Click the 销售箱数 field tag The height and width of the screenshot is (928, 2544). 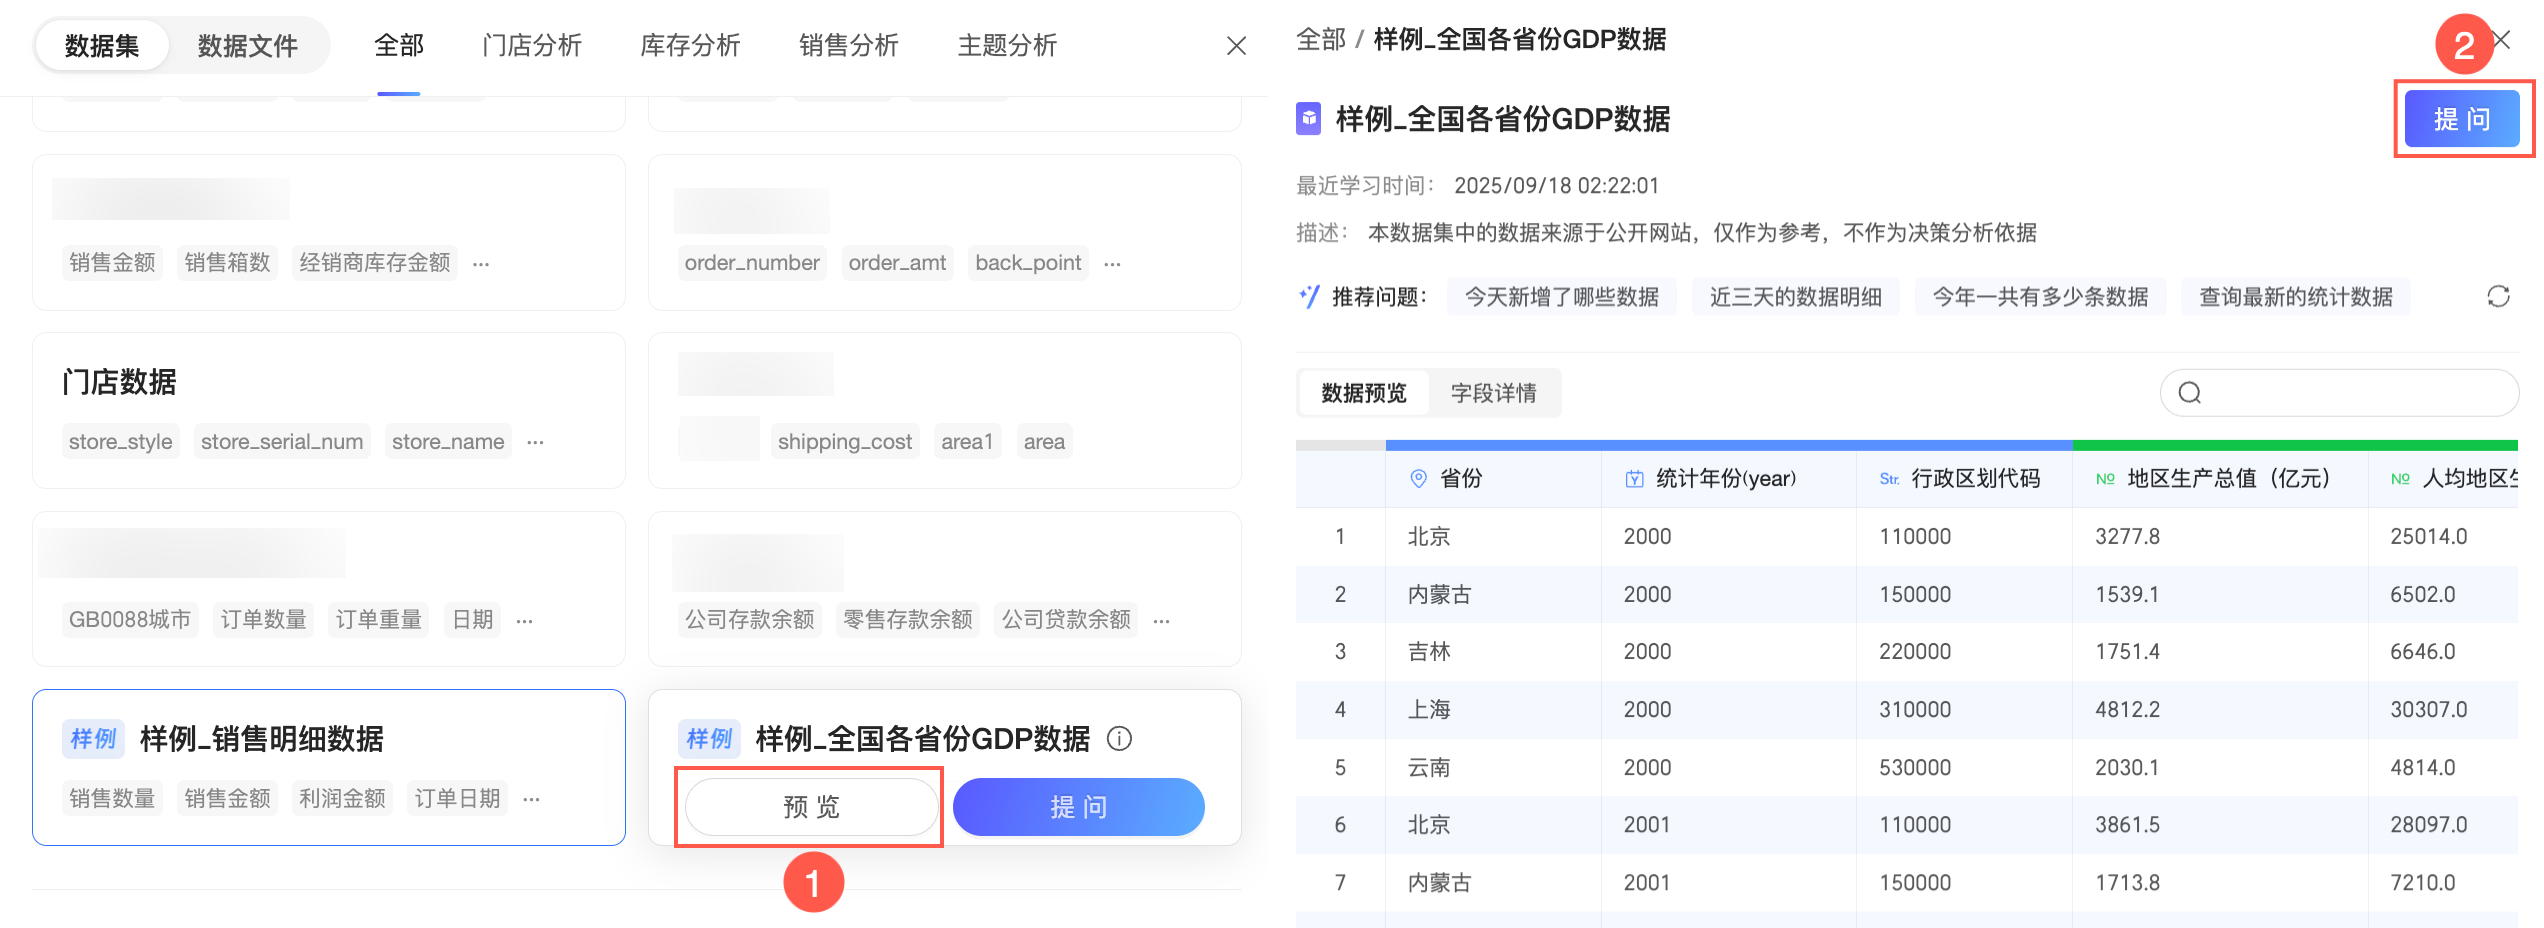click(x=227, y=263)
